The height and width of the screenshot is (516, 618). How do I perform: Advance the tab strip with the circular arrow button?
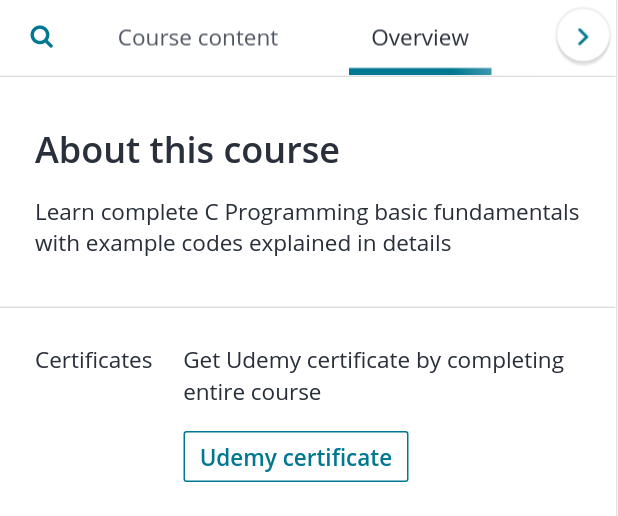tap(583, 37)
